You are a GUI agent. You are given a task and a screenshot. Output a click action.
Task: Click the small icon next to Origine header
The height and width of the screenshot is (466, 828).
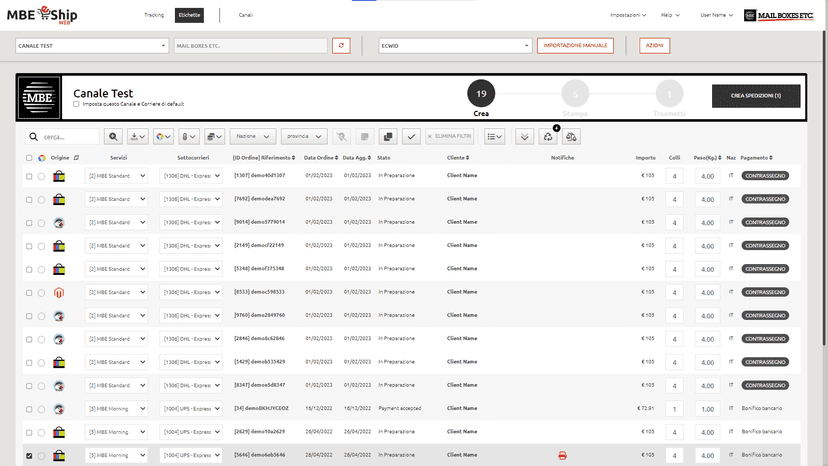[76, 157]
